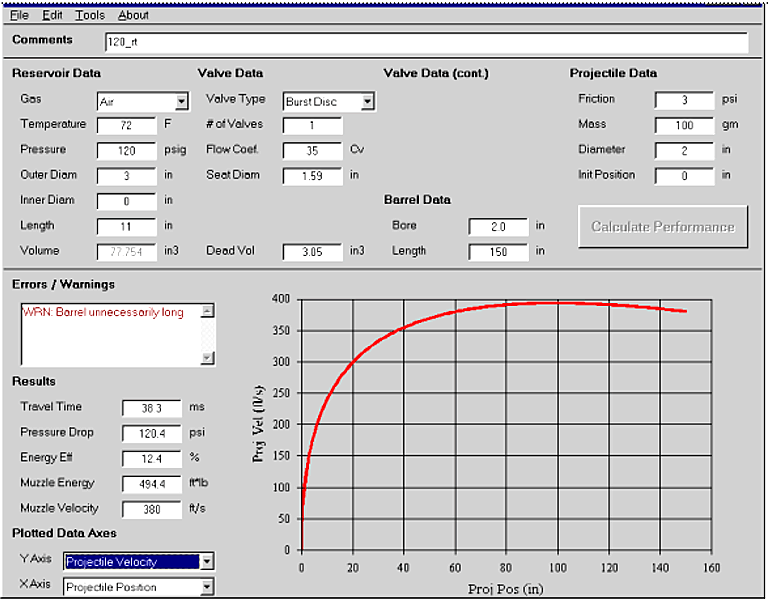The height and width of the screenshot is (601, 768).
Task: Expand the Gas dropdown showing Air
Action: [181, 102]
